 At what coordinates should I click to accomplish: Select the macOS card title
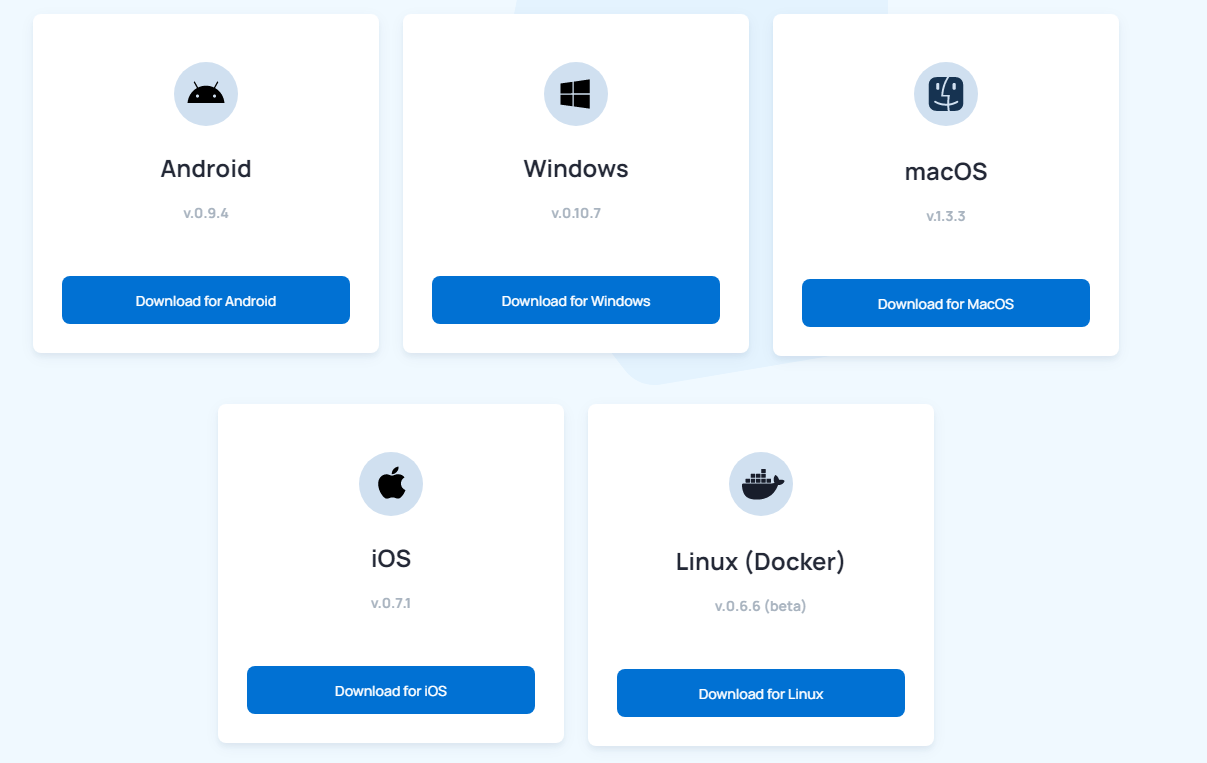(x=946, y=172)
